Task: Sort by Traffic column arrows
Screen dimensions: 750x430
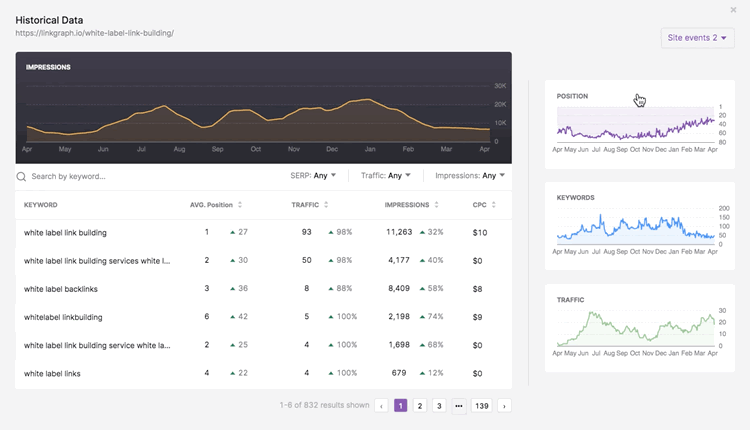Action: coord(327,205)
